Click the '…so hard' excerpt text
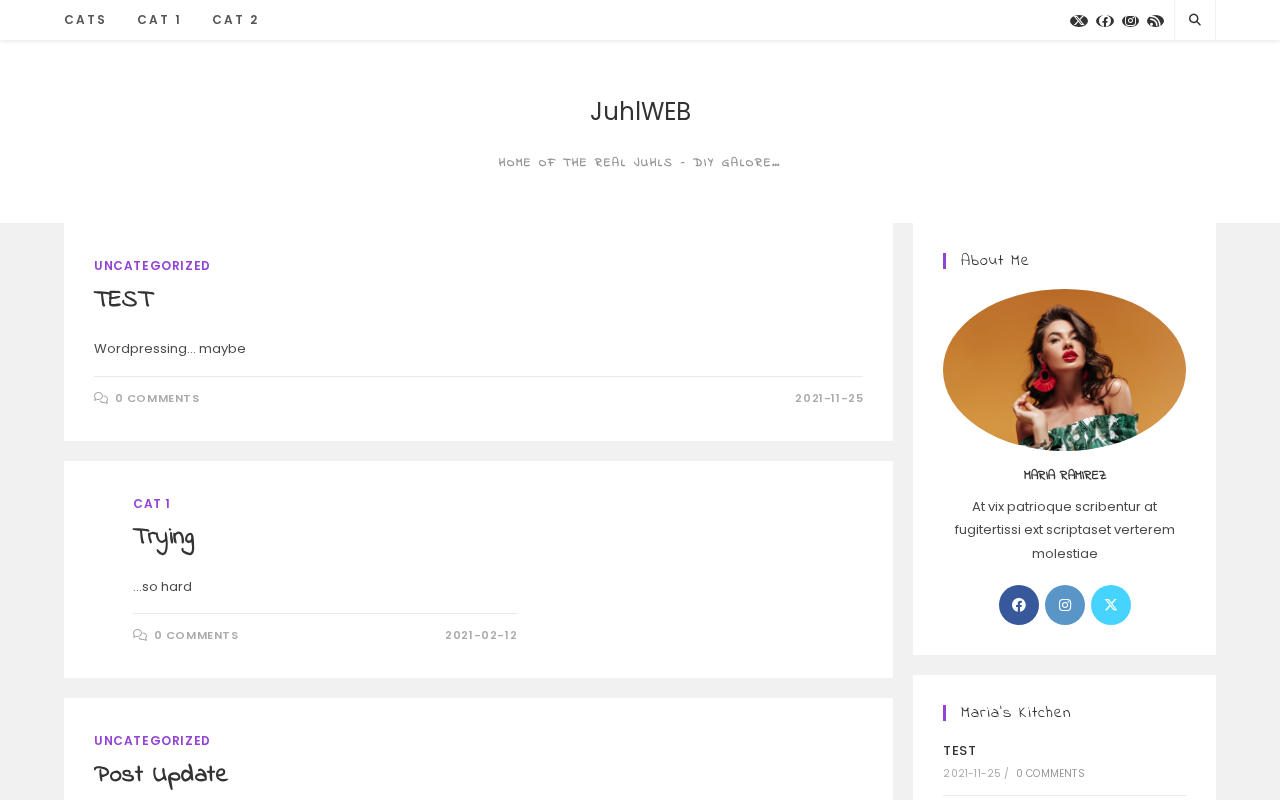Viewport: 1280px width, 800px height. click(162, 587)
